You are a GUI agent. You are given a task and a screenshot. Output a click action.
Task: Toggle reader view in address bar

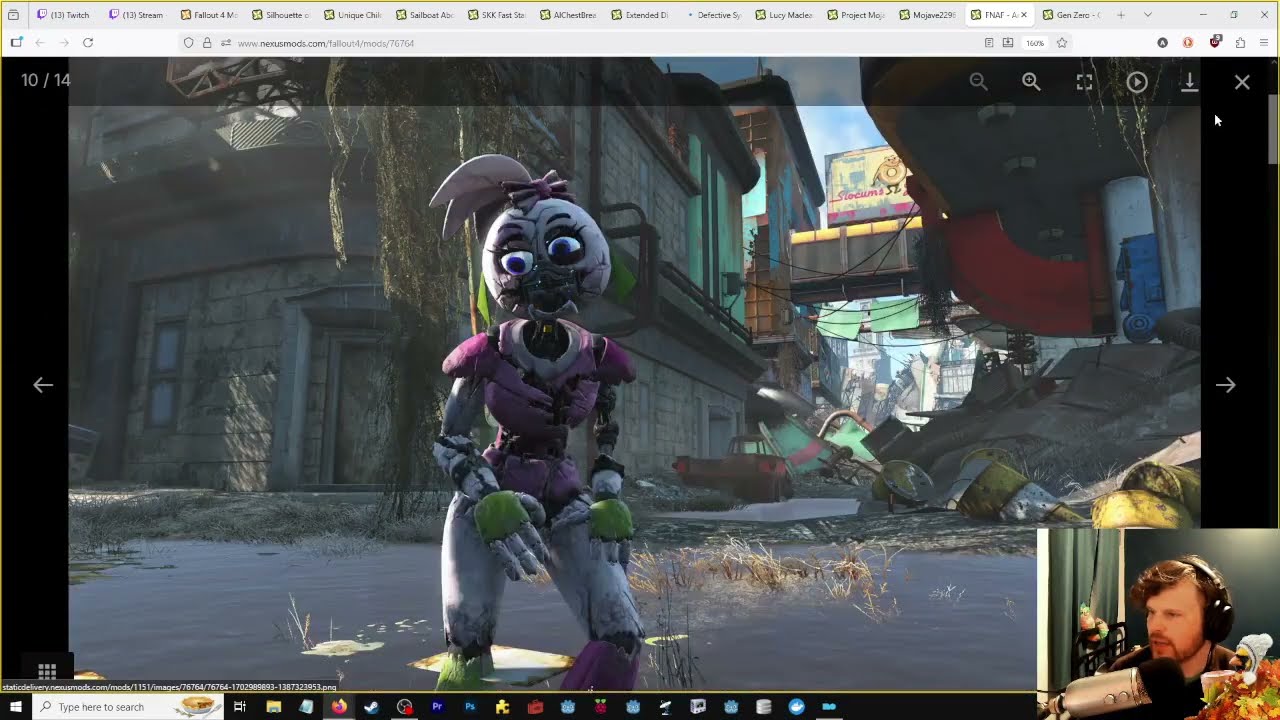point(989,43)
